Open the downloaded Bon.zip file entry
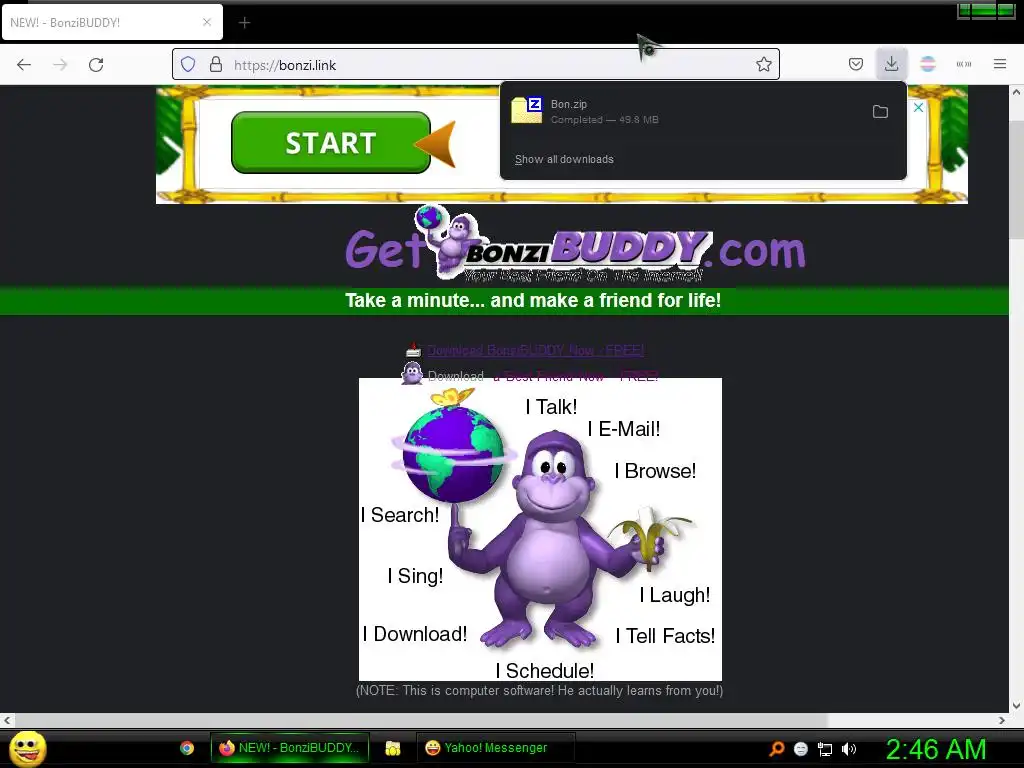Viewport: 1024px width, 768px height. click(682, 112)
